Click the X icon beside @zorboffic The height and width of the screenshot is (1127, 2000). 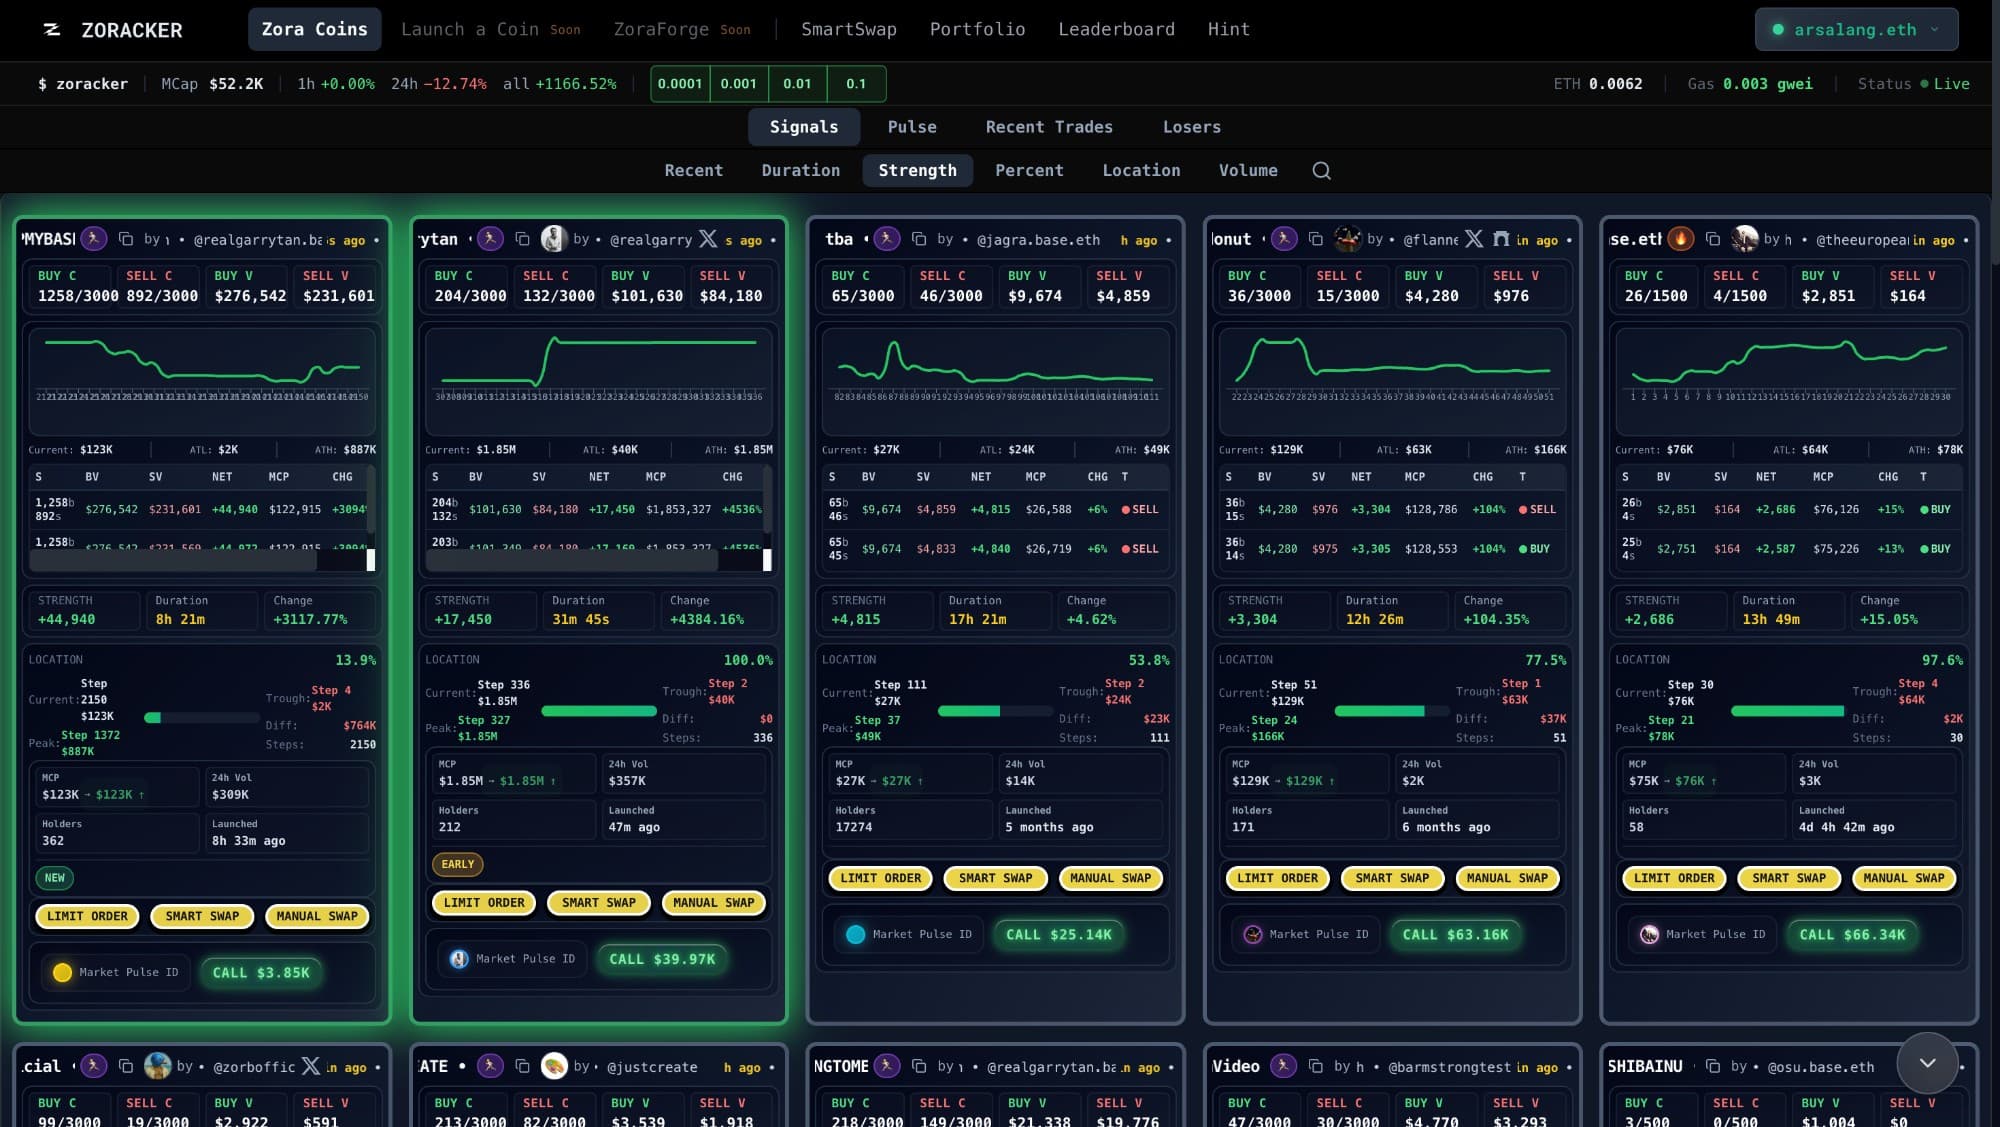coord(311,1066)
